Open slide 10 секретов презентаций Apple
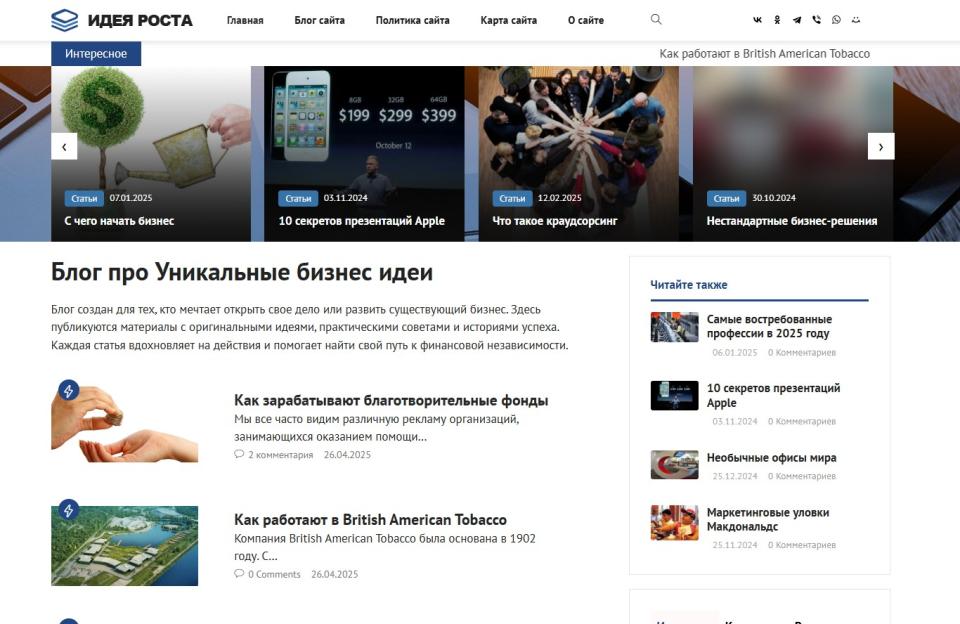Viewport: 960px width, 624px height. [x=362, y=221]
